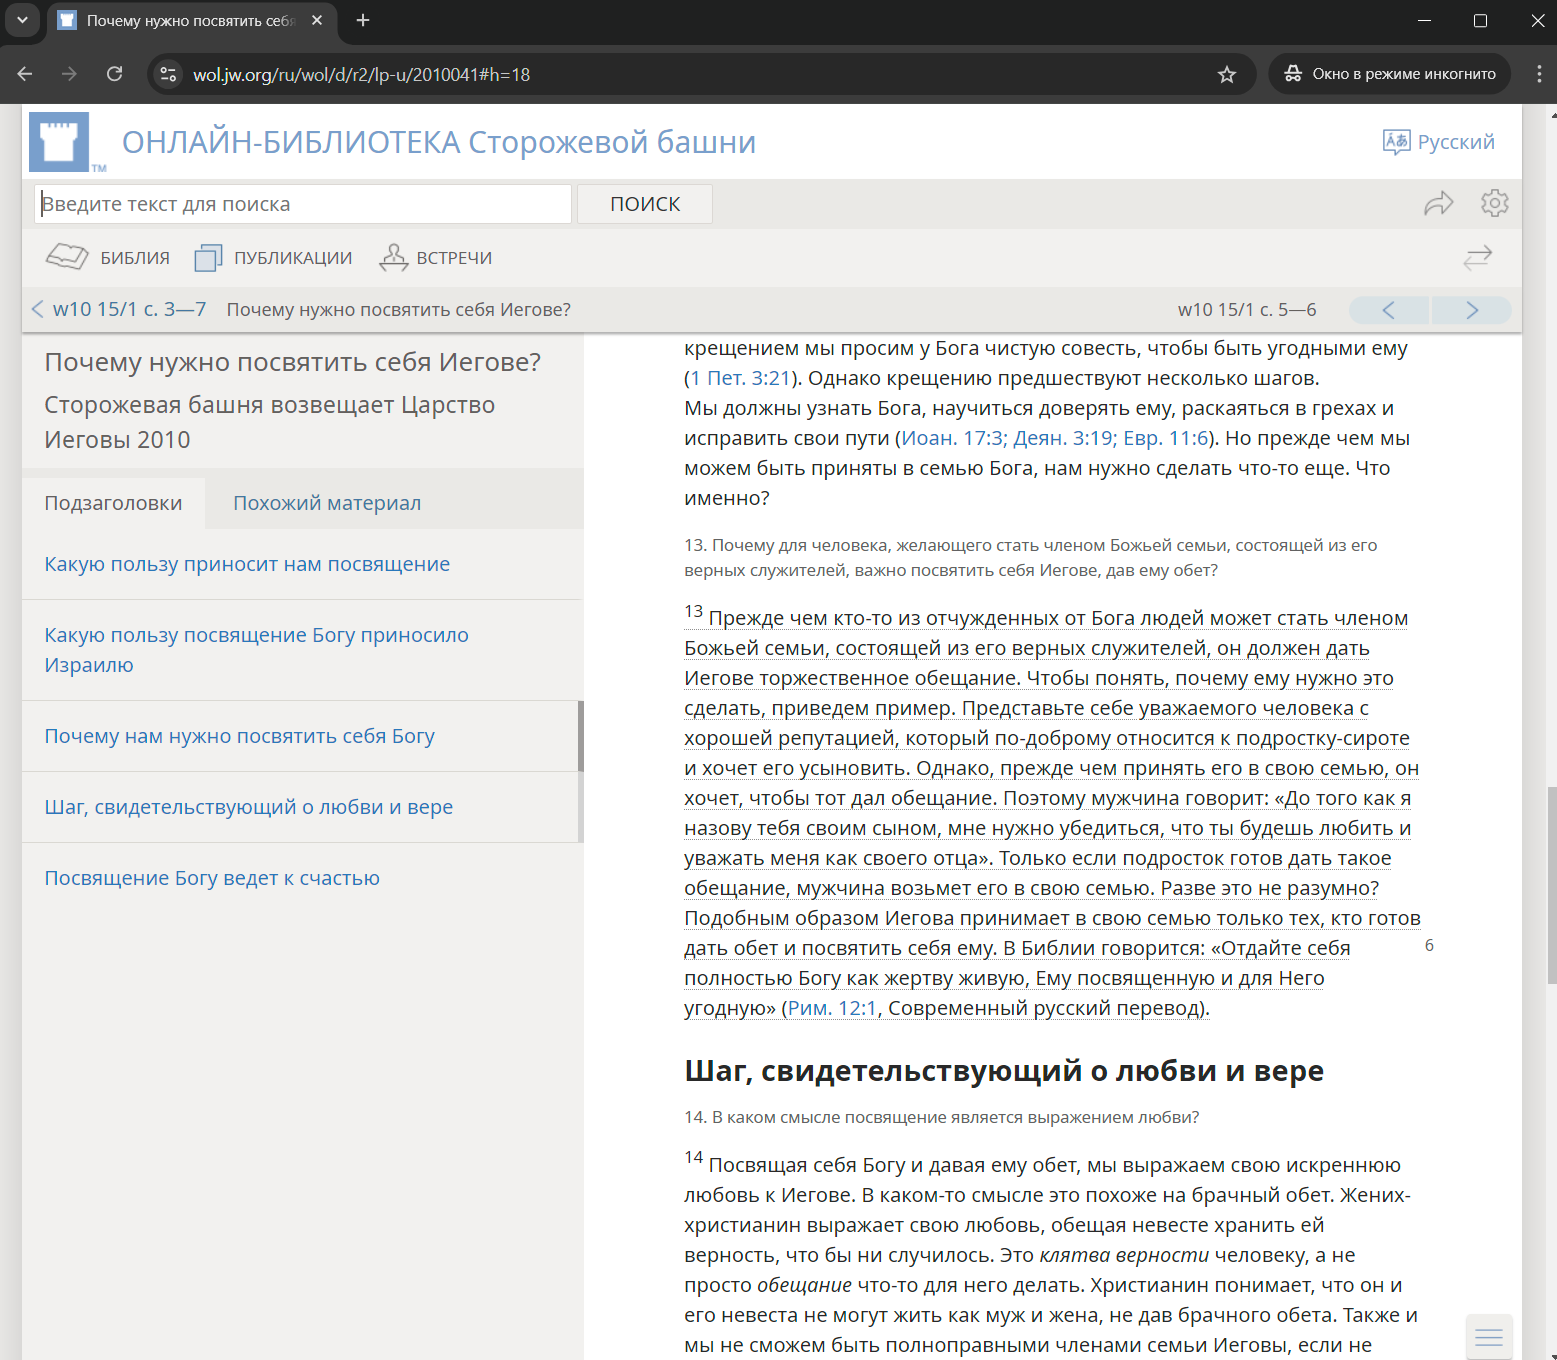Select the Подзаголовки tab

click(x=113, y=503)
